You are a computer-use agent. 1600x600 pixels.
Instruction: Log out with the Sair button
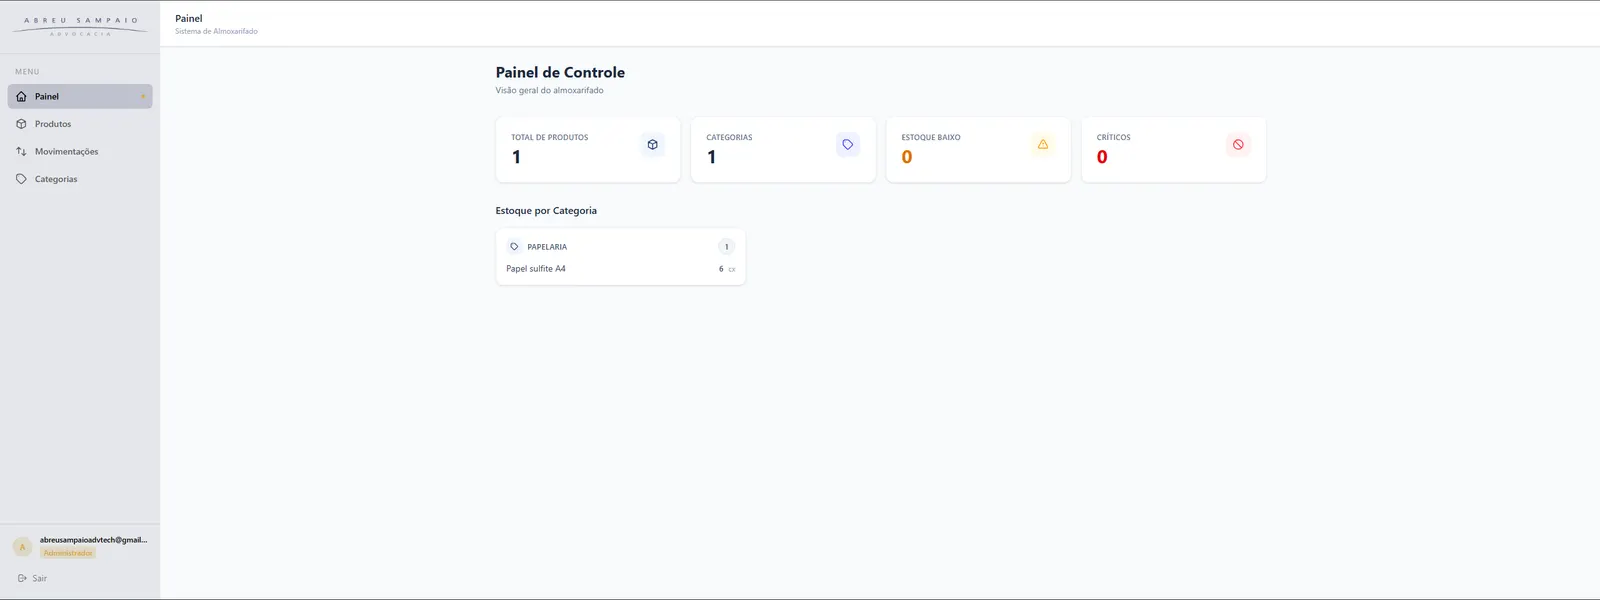pos(32,579)
